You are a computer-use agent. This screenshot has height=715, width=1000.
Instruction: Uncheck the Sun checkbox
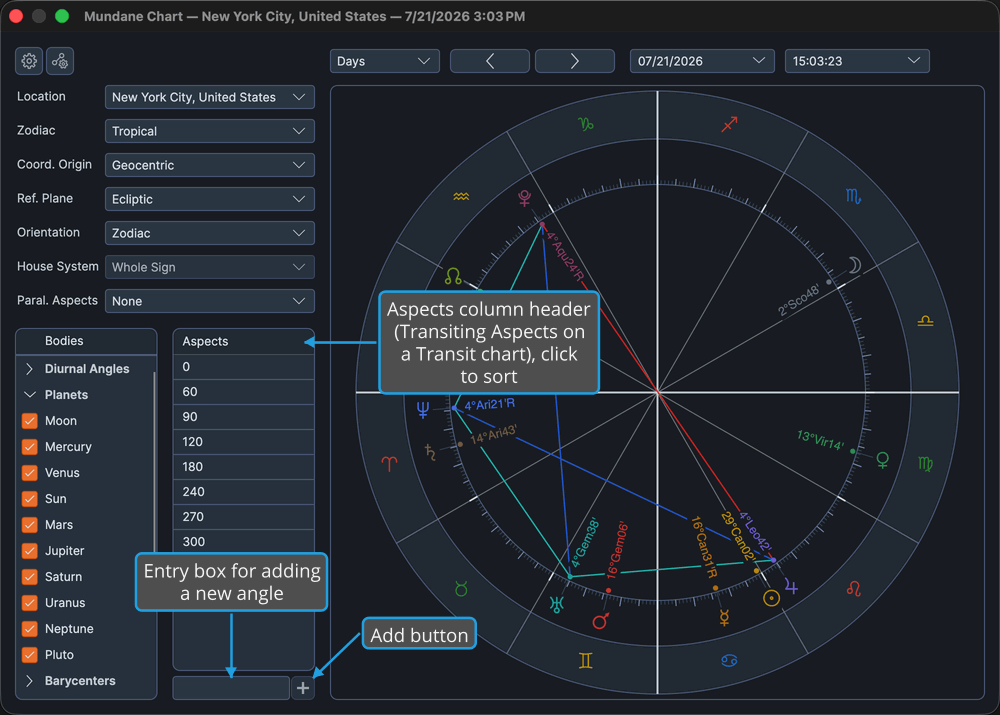pyautogui.click(x=29, y=499)
